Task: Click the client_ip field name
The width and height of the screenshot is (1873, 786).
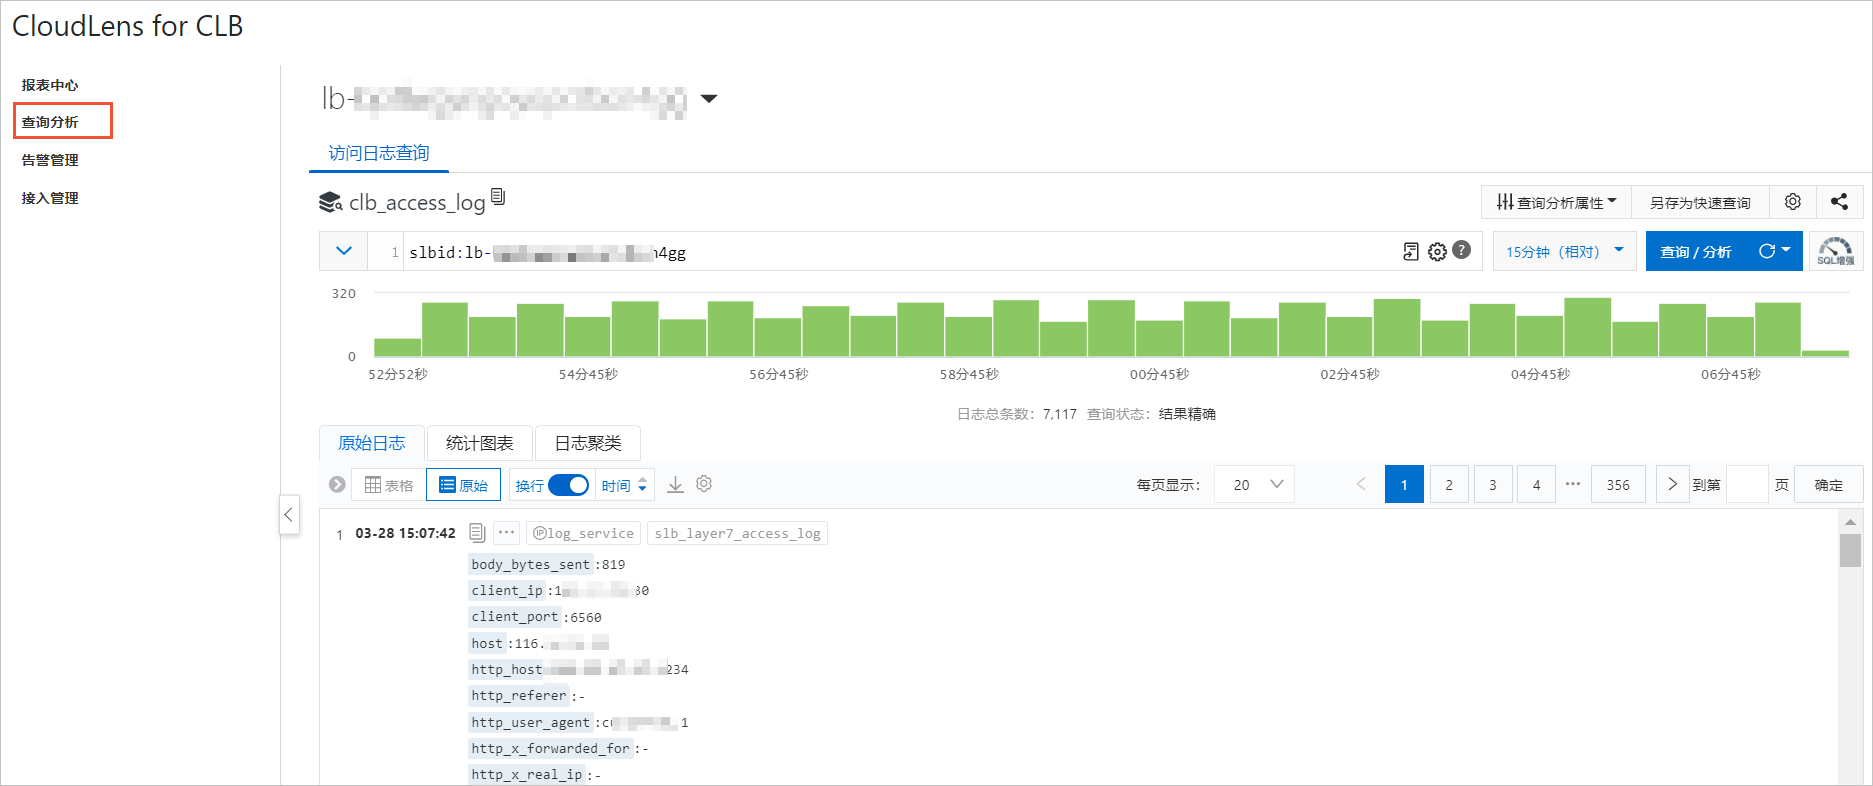Action: 507,590
